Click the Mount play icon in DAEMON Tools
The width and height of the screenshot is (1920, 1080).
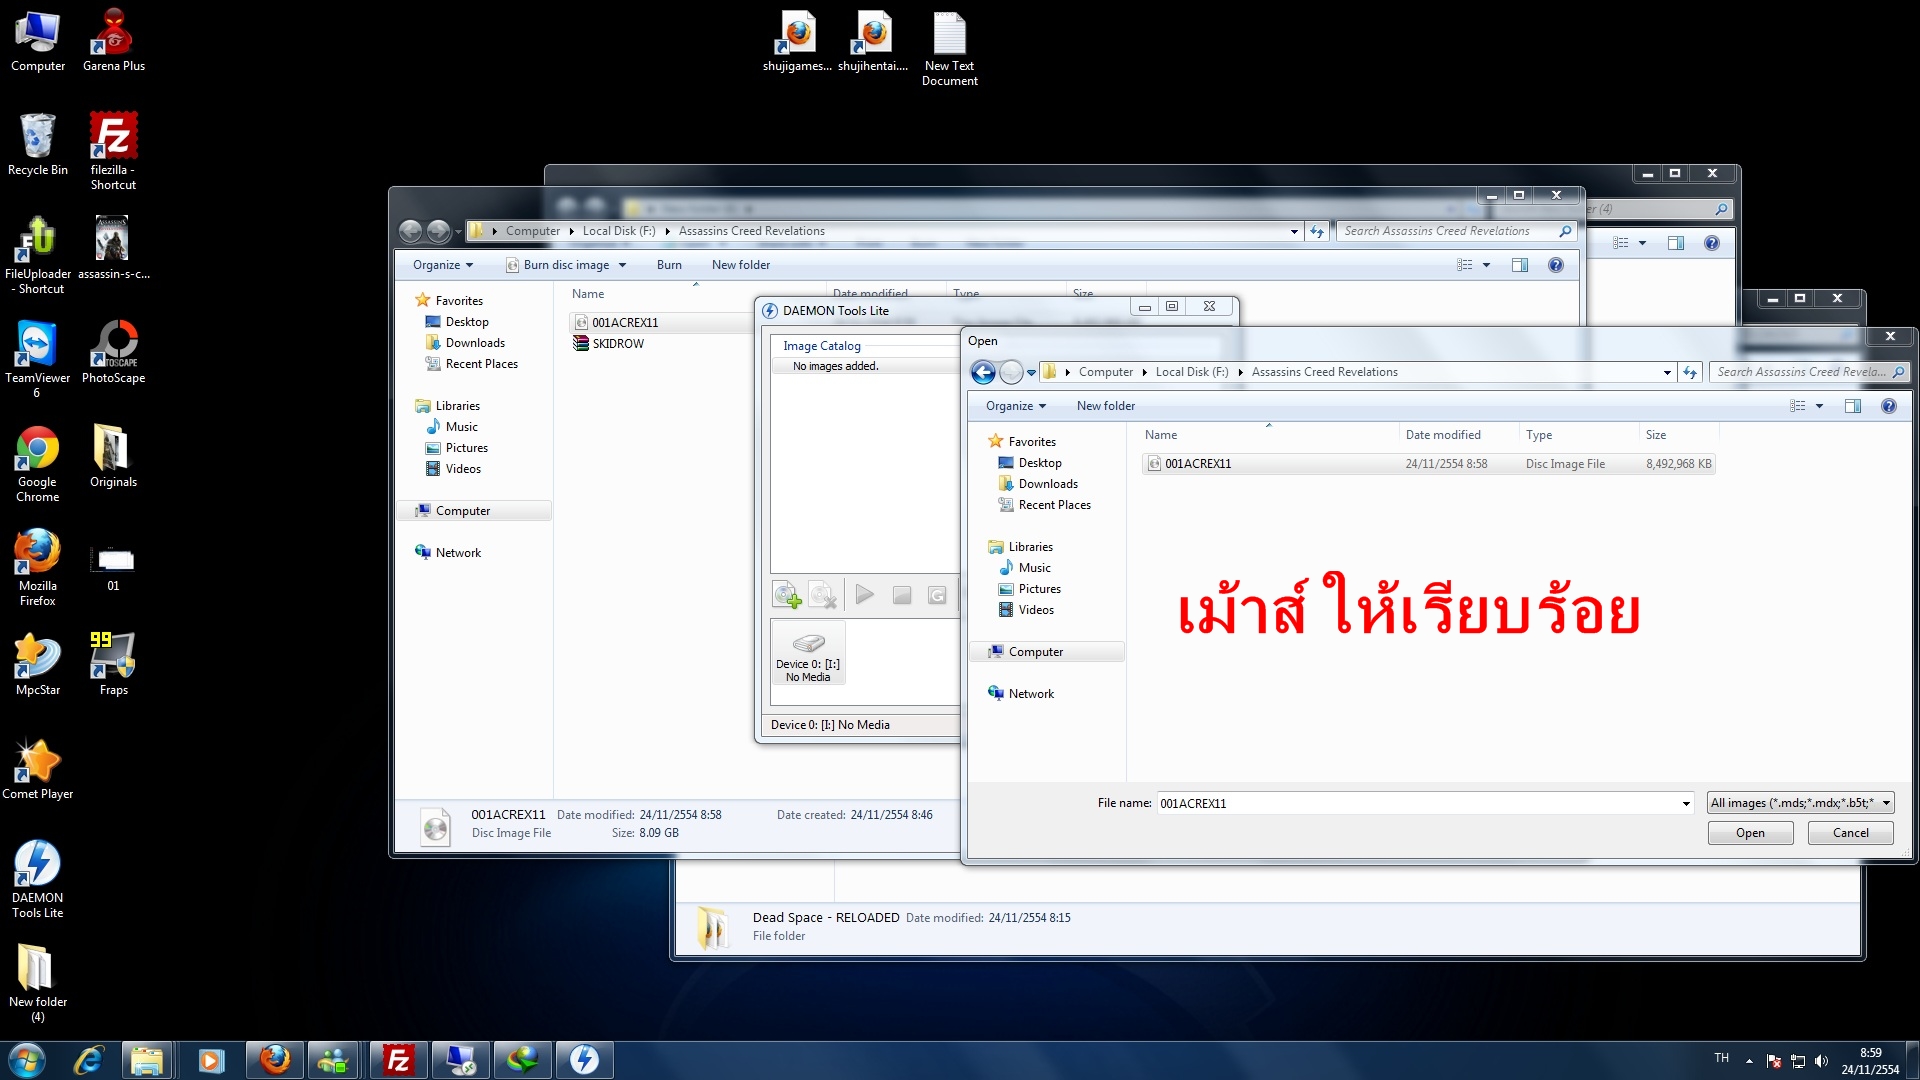point(865,595)
